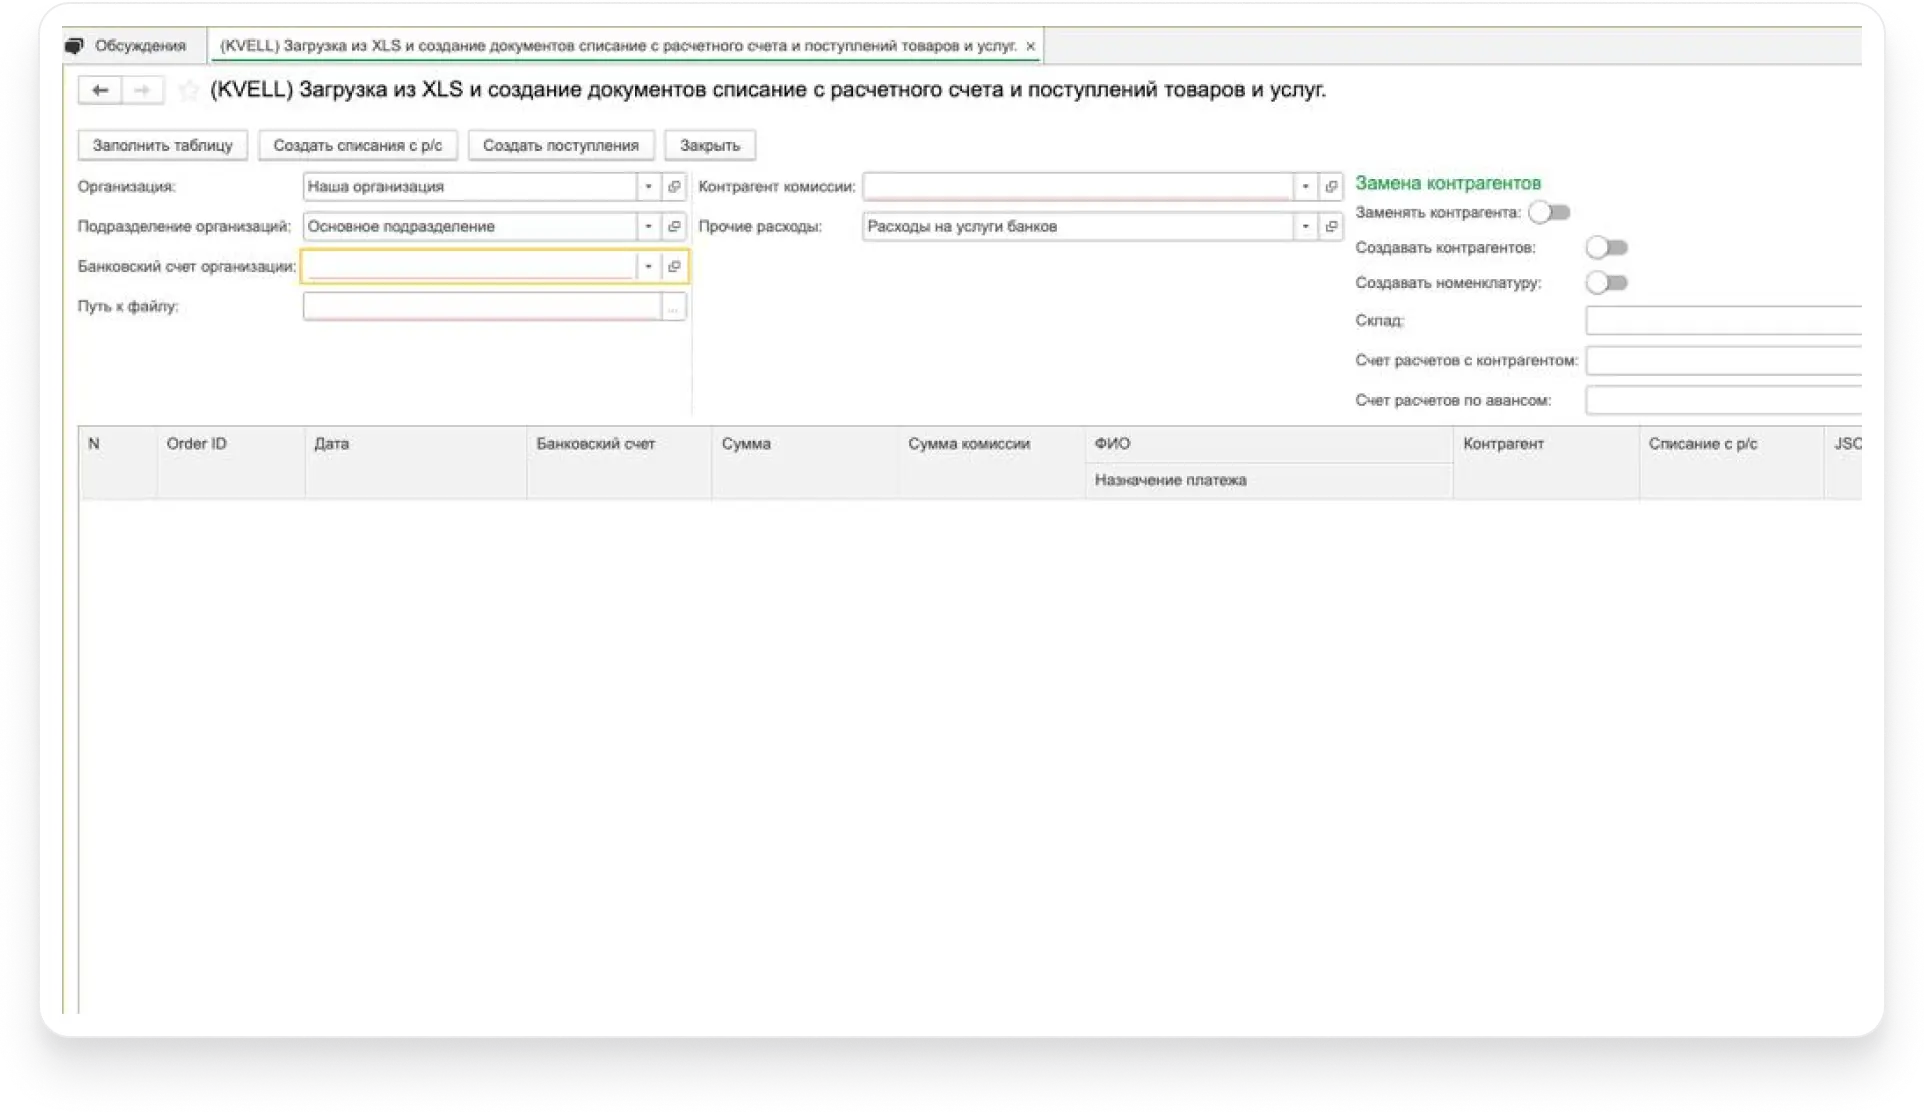
Task: Click the Сумма комиссии column header
Action: (x=992, y=463)
